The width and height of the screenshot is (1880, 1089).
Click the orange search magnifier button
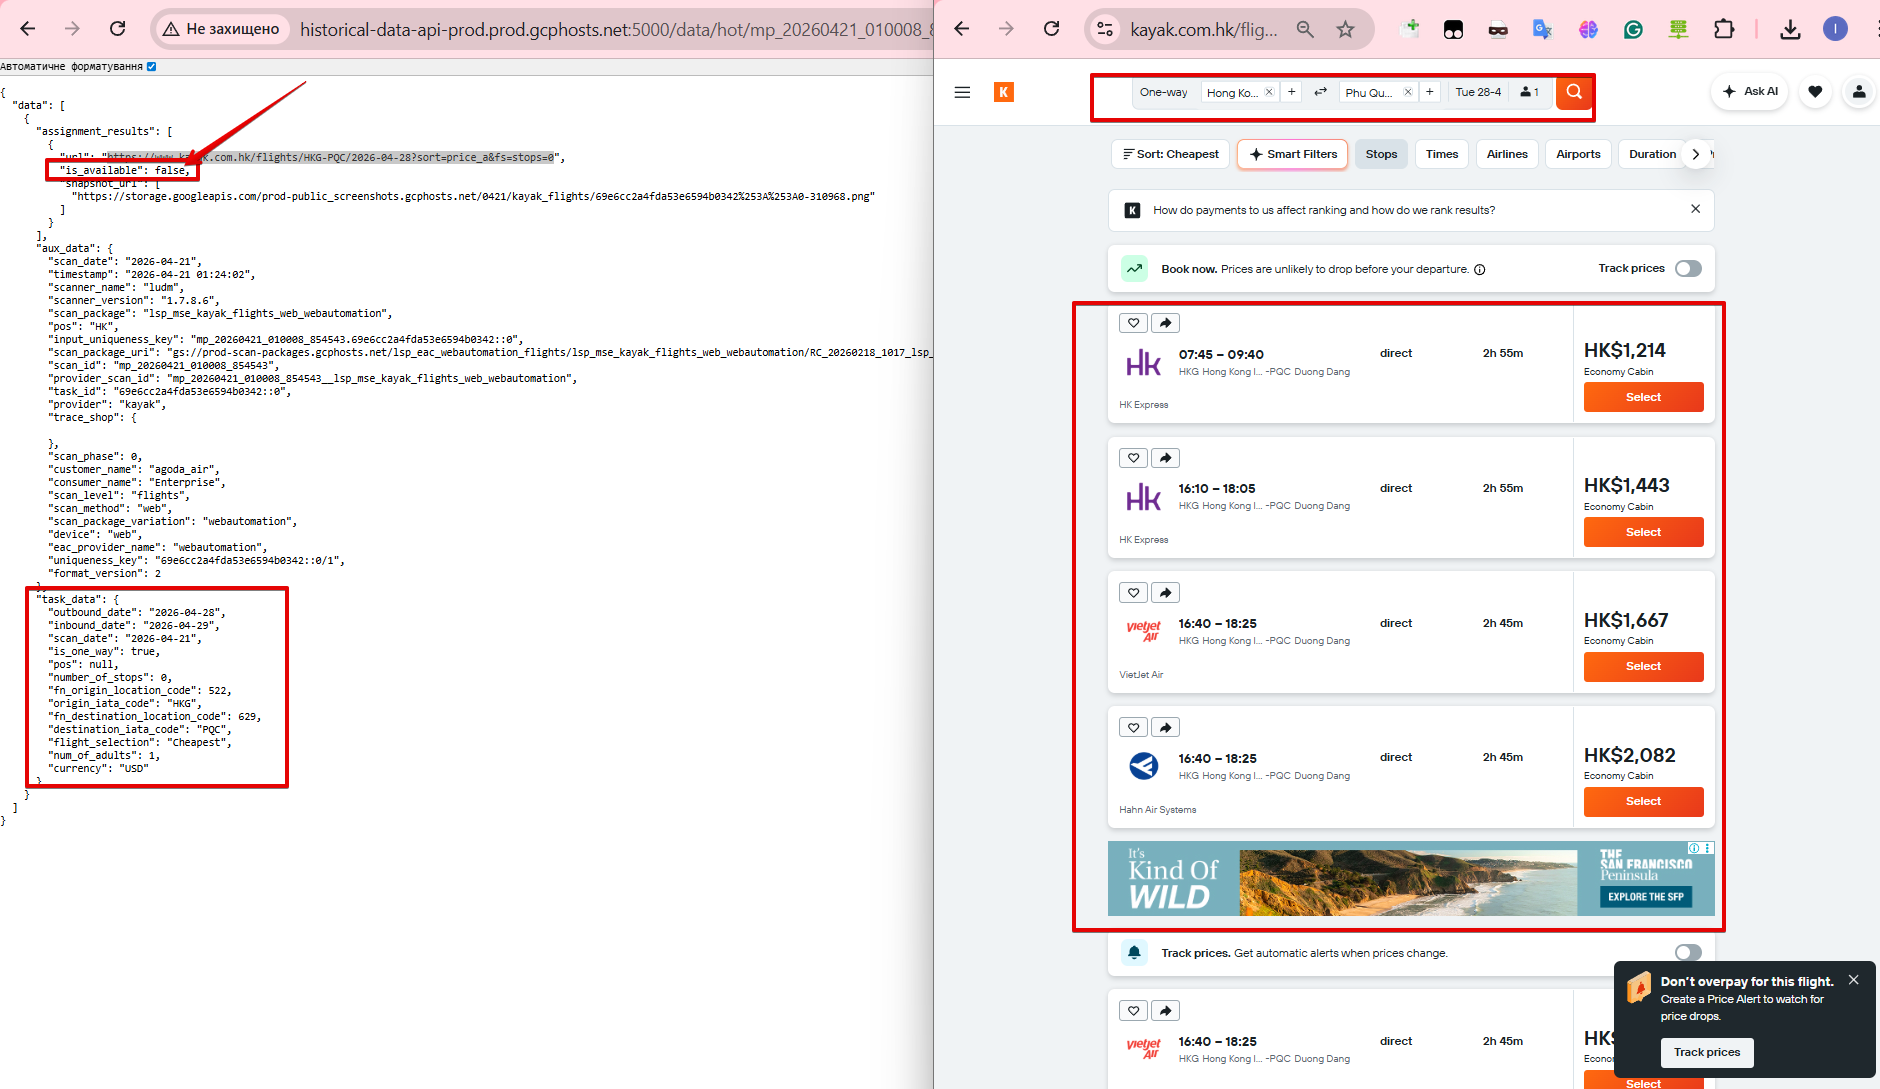tap(1574, 92)
